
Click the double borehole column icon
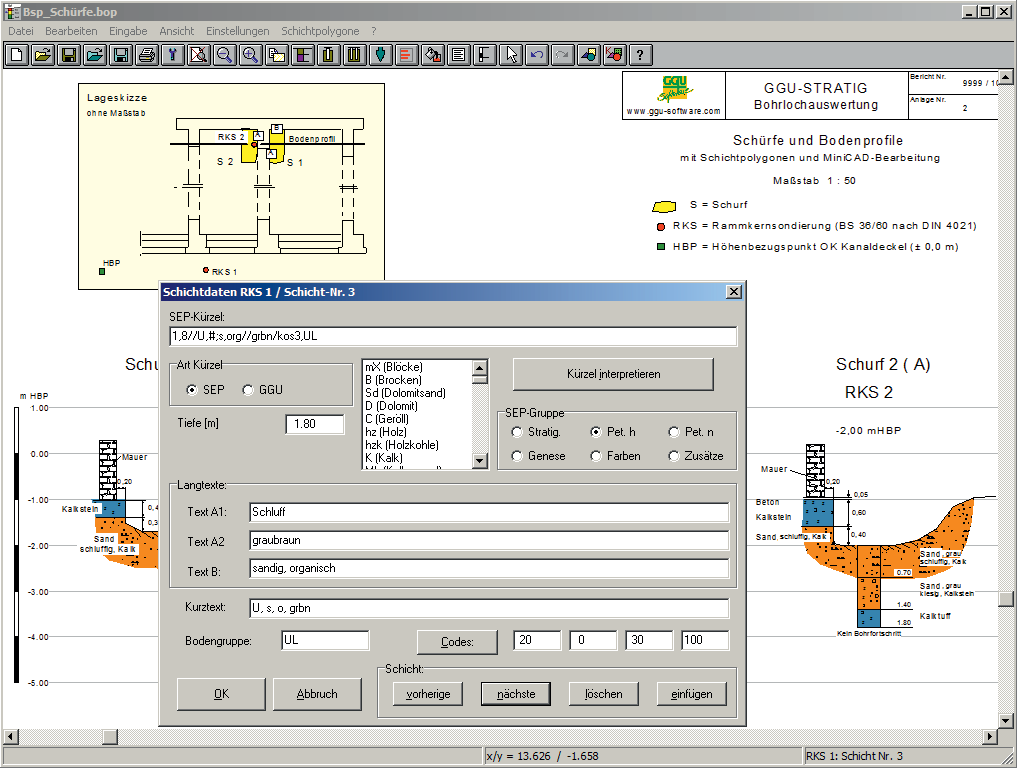354,55
